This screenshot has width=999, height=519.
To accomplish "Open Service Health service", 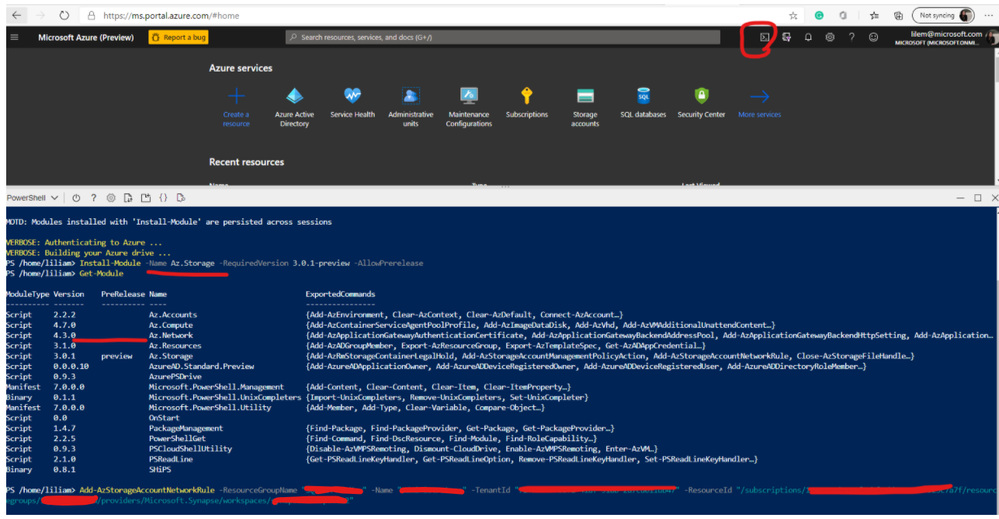I will pos(352,103).
